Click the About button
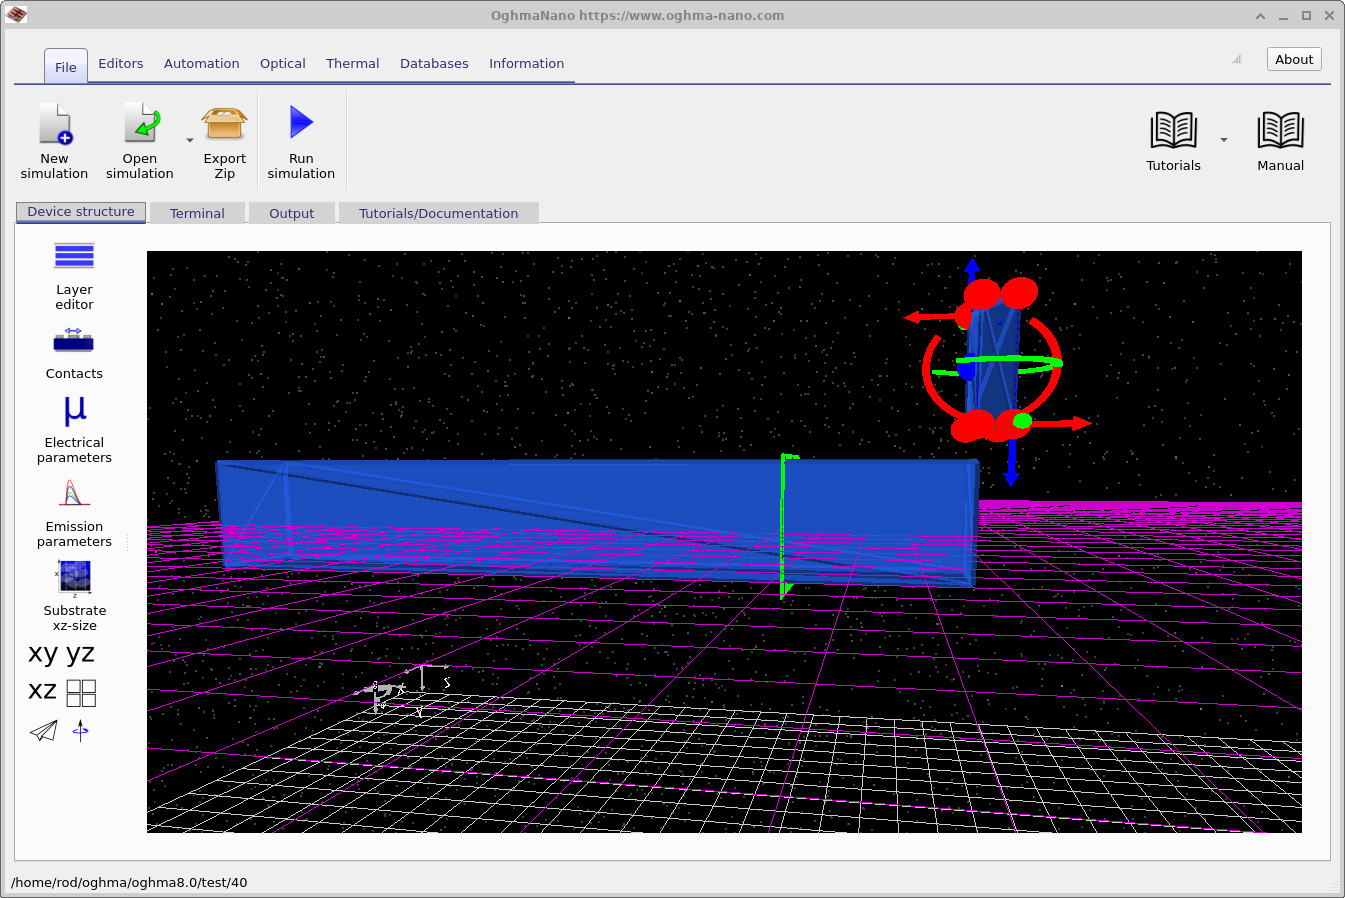 (1293, 59)
